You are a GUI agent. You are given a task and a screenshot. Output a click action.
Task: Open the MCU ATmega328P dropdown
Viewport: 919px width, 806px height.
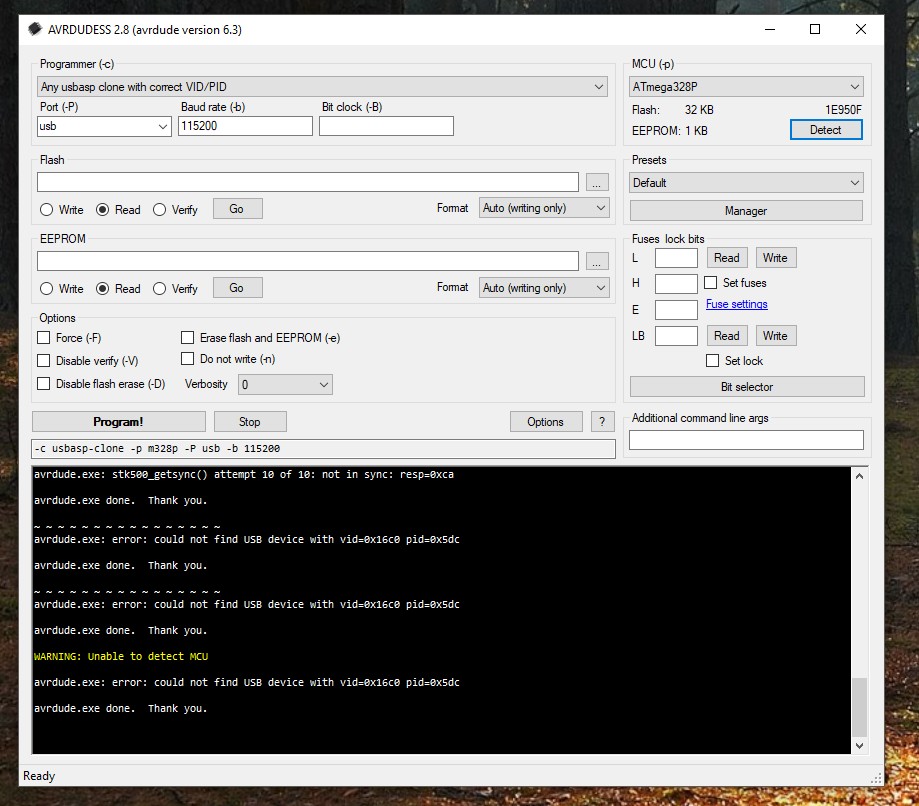(746, 87)
